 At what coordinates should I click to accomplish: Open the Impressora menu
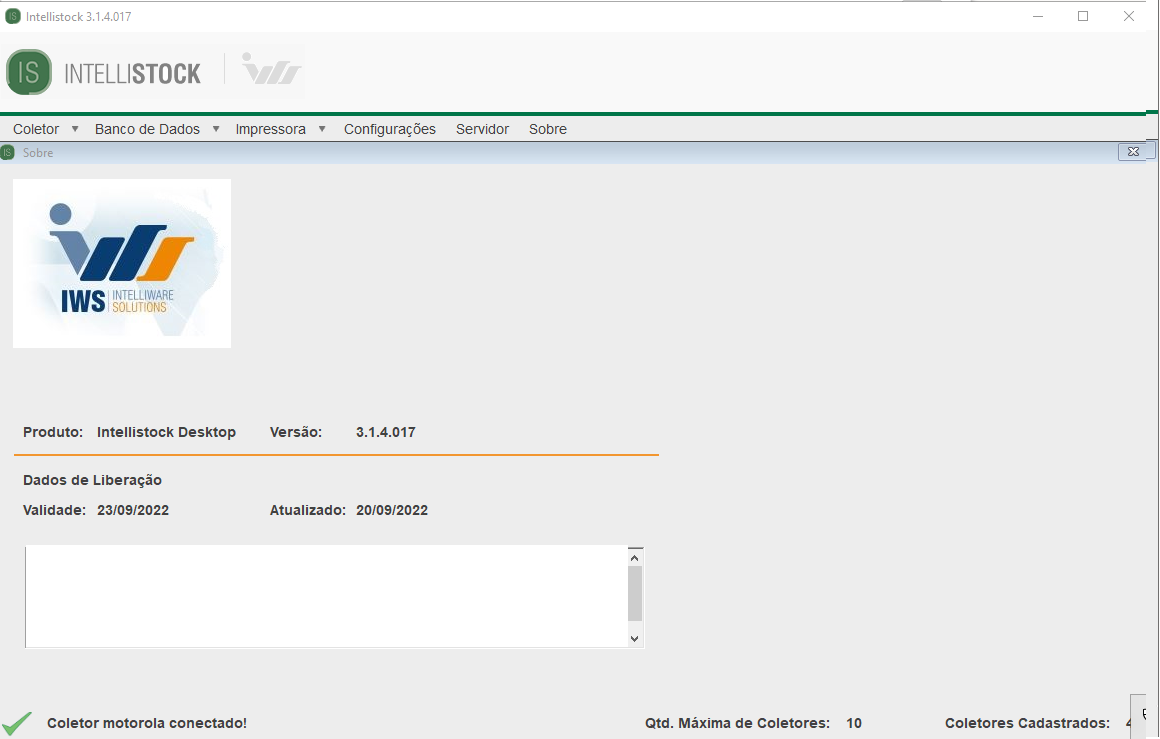(270, 129)
